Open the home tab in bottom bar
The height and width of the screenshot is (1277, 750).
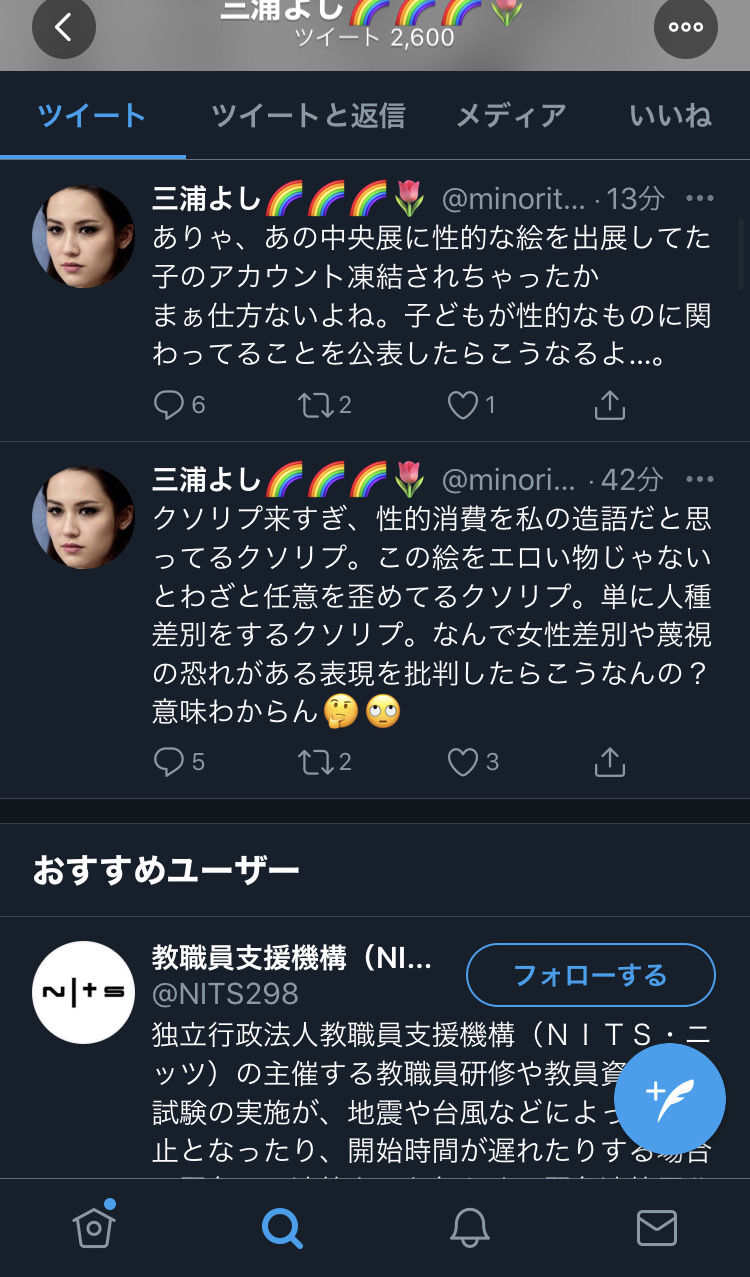pyautogui.click(x=94, y=1227)
